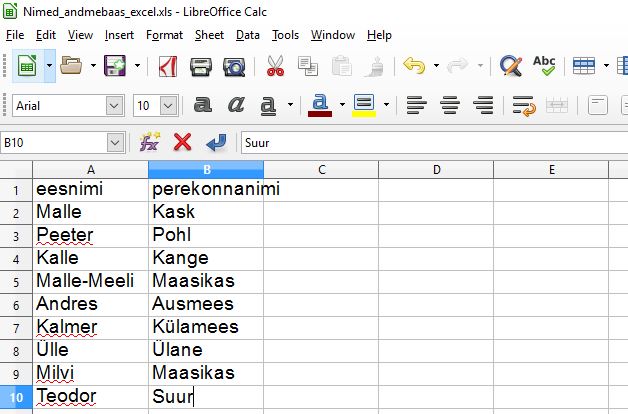Align cell text left
The width and height of the screenshot is (628, 414).
click(417, 106)
